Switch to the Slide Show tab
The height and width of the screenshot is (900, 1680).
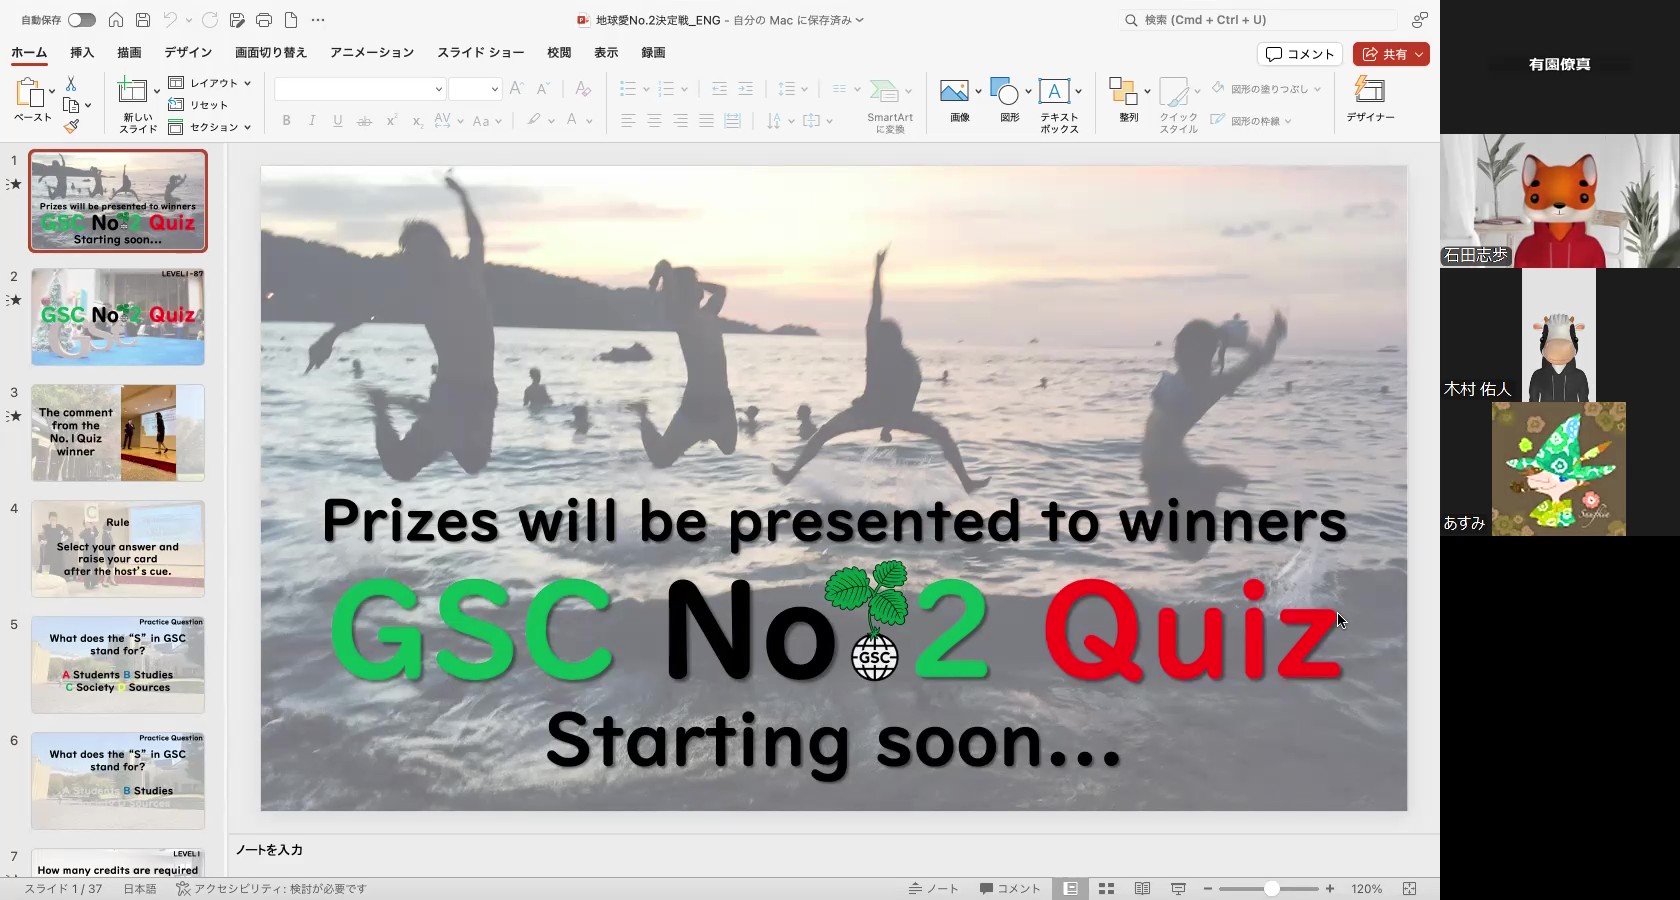pos(480,52)
